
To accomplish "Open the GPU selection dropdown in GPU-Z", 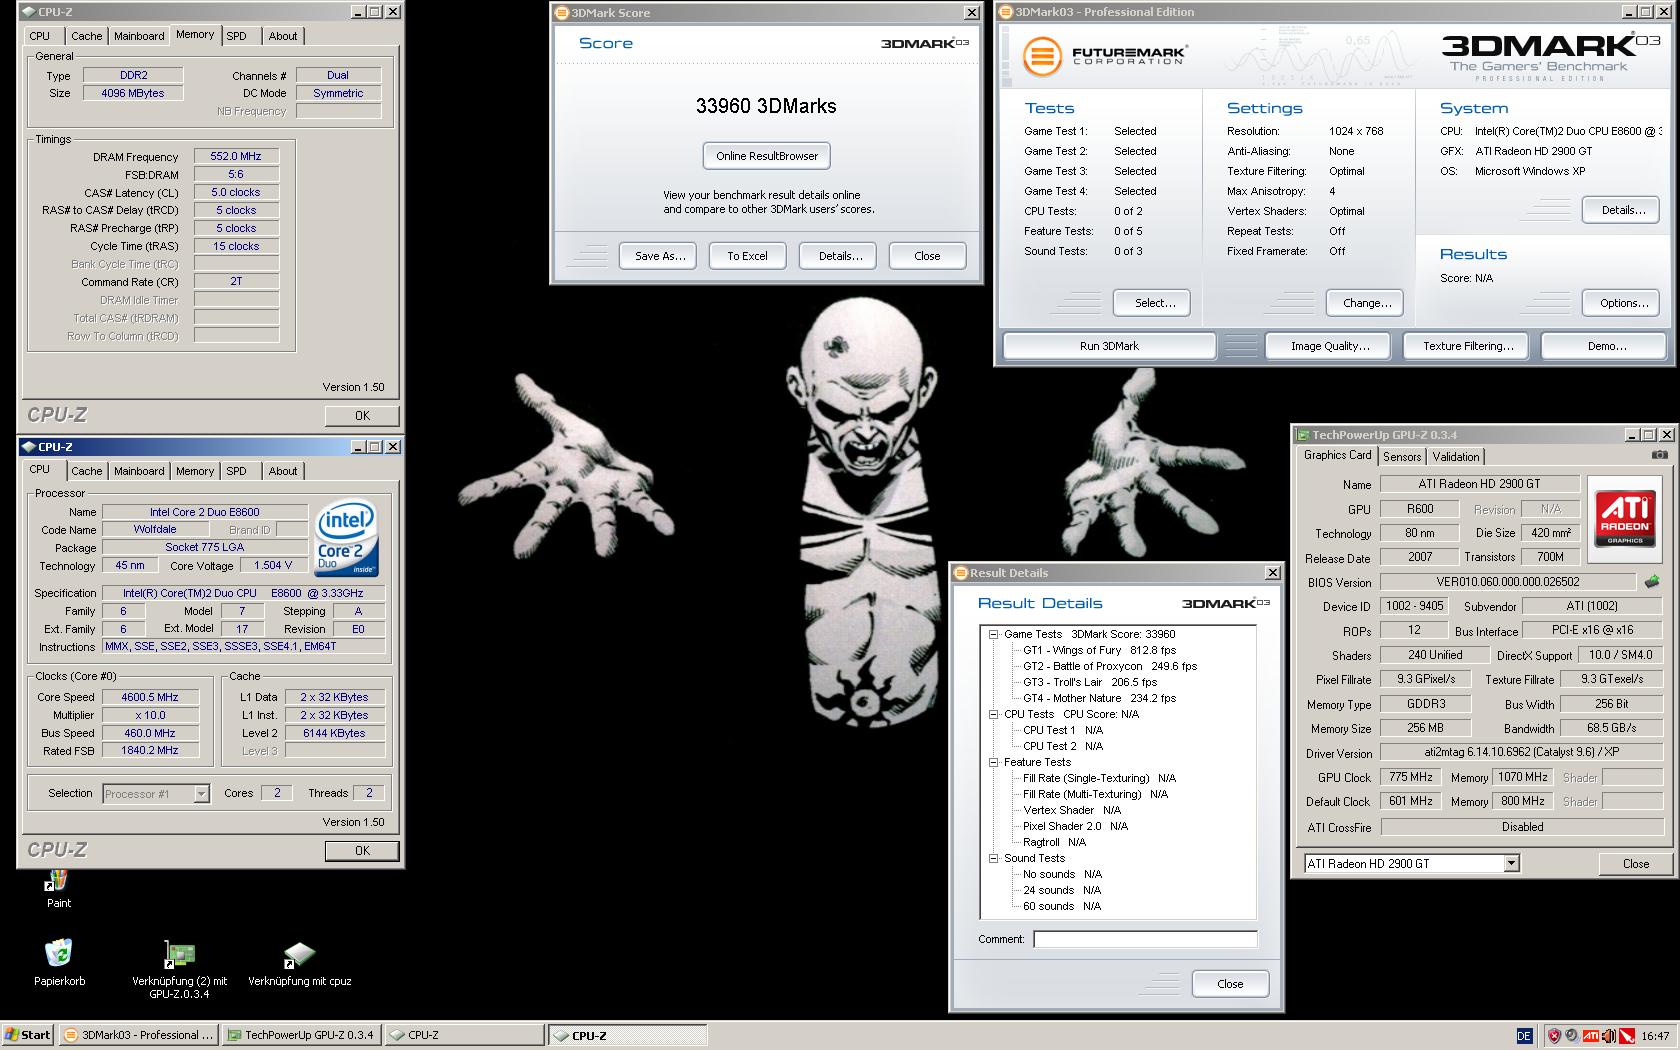I will click(x=1511, y=863).
